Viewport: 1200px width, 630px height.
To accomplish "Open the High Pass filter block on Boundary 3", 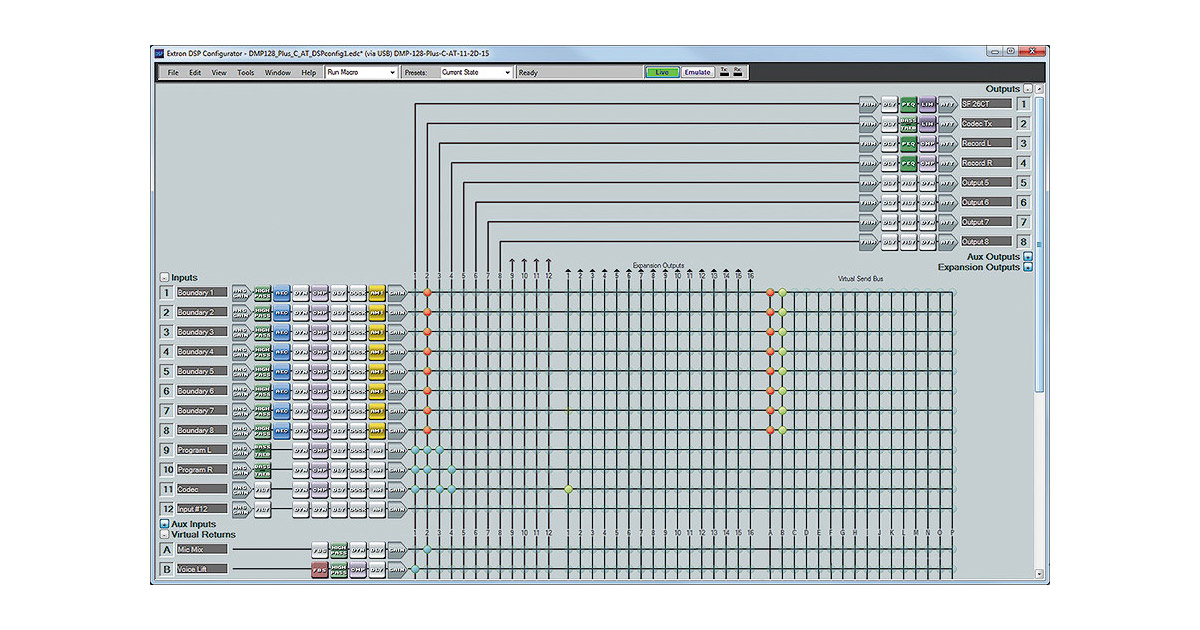I will 262,332.
